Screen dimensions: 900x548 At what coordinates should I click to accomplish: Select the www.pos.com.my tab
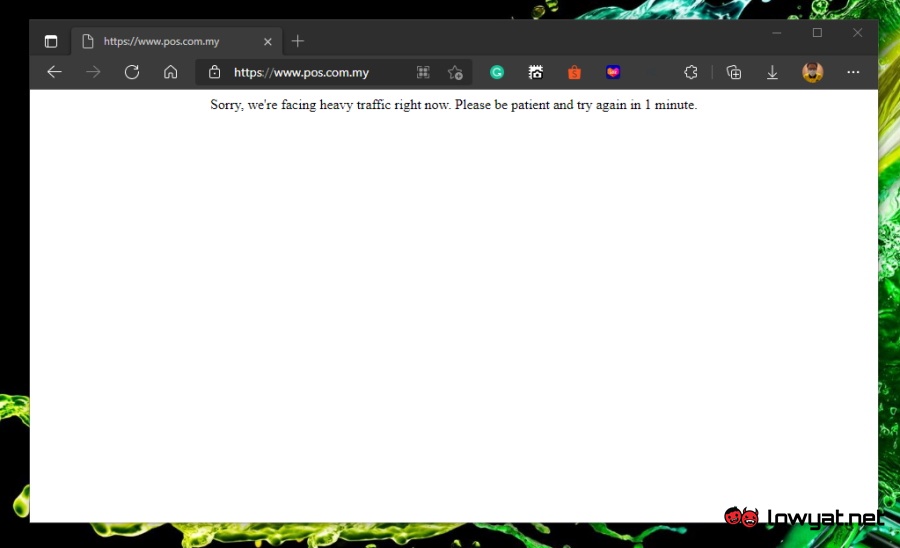pos(165,42)
